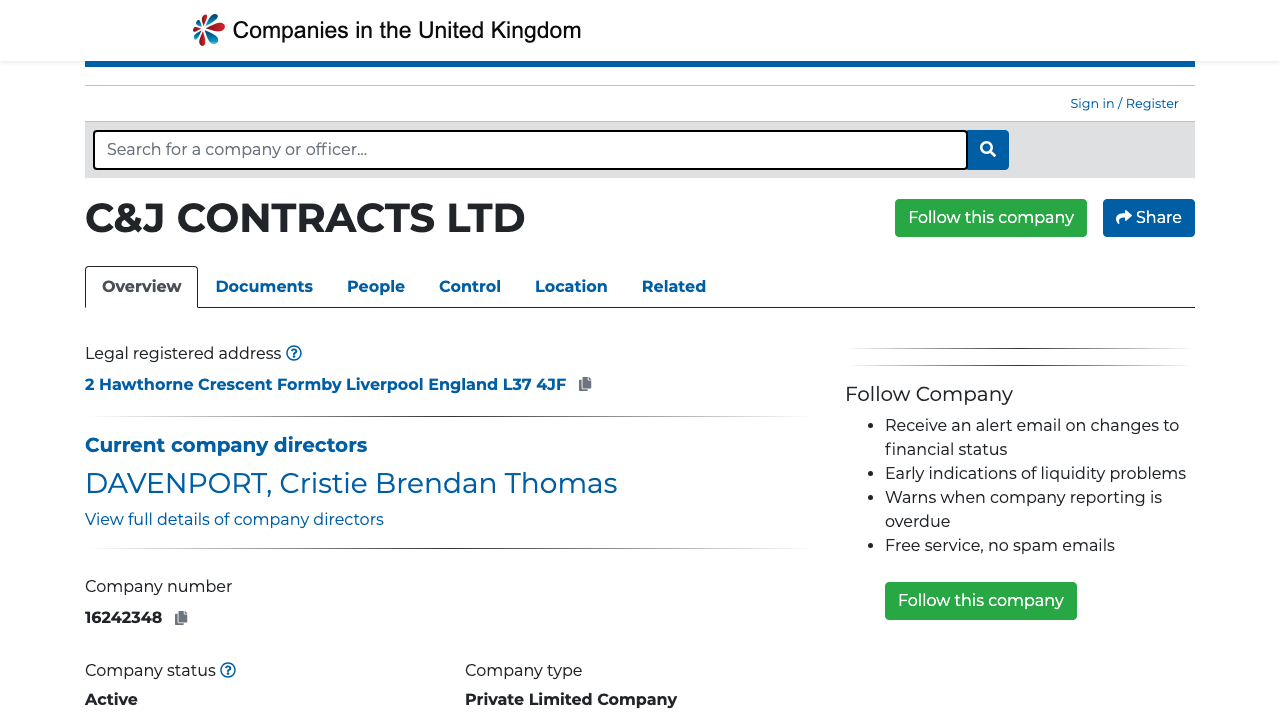View the Location tab

click(x=570, y=287)
